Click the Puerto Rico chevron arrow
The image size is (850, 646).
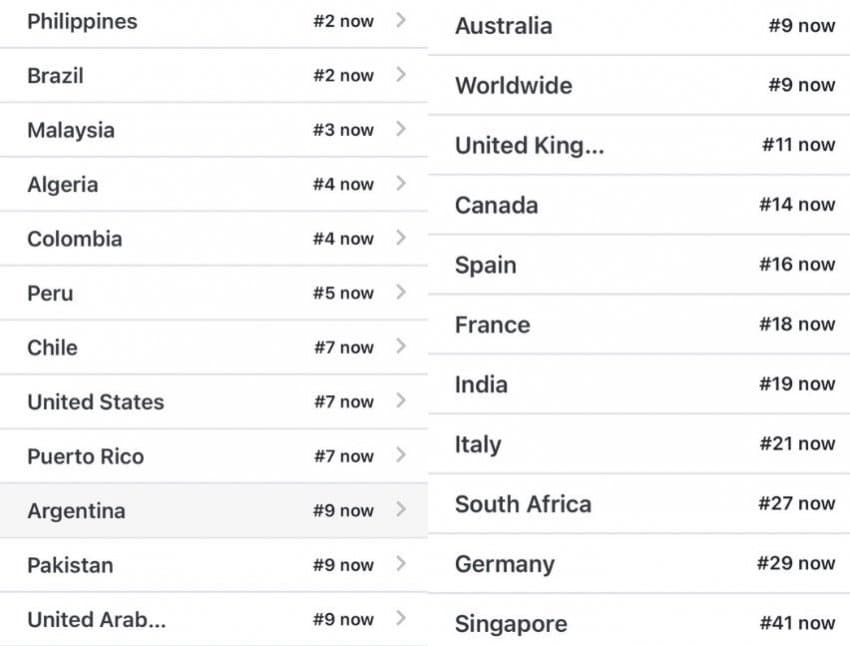click(401, 456)
